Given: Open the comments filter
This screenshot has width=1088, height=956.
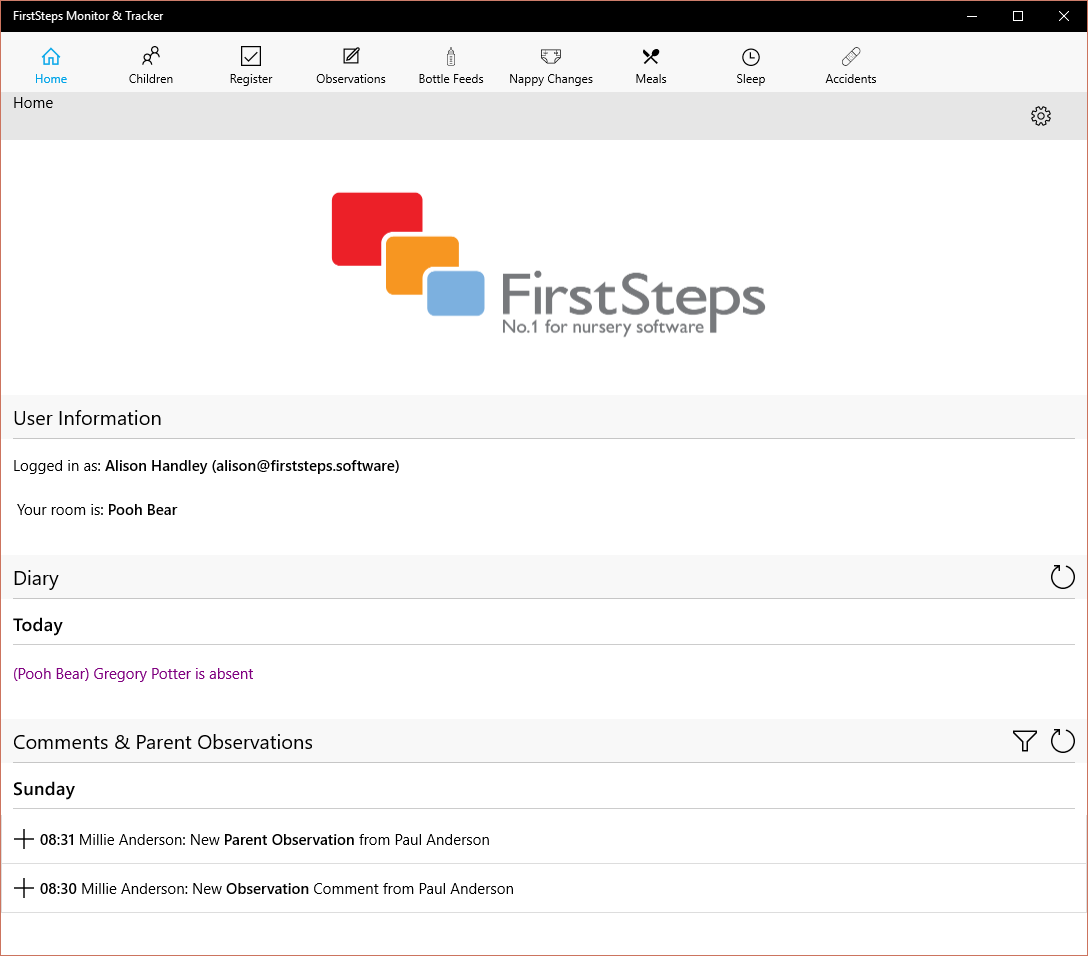Looking at the screenshot, I should click(x=1024, y=741).
